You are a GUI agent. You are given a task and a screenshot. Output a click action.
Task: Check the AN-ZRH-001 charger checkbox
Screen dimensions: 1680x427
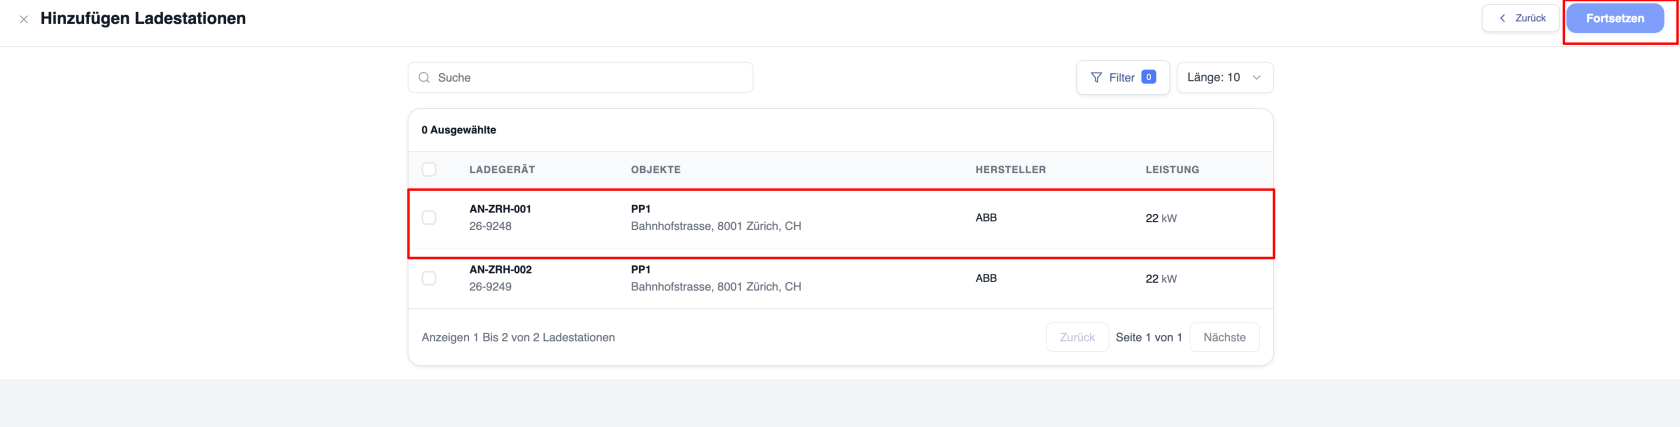coord(429,217)
